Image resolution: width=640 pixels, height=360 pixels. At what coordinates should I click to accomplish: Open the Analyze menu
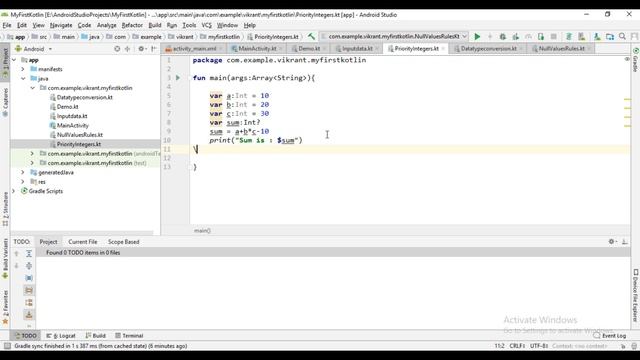click(x=107, y=25)
